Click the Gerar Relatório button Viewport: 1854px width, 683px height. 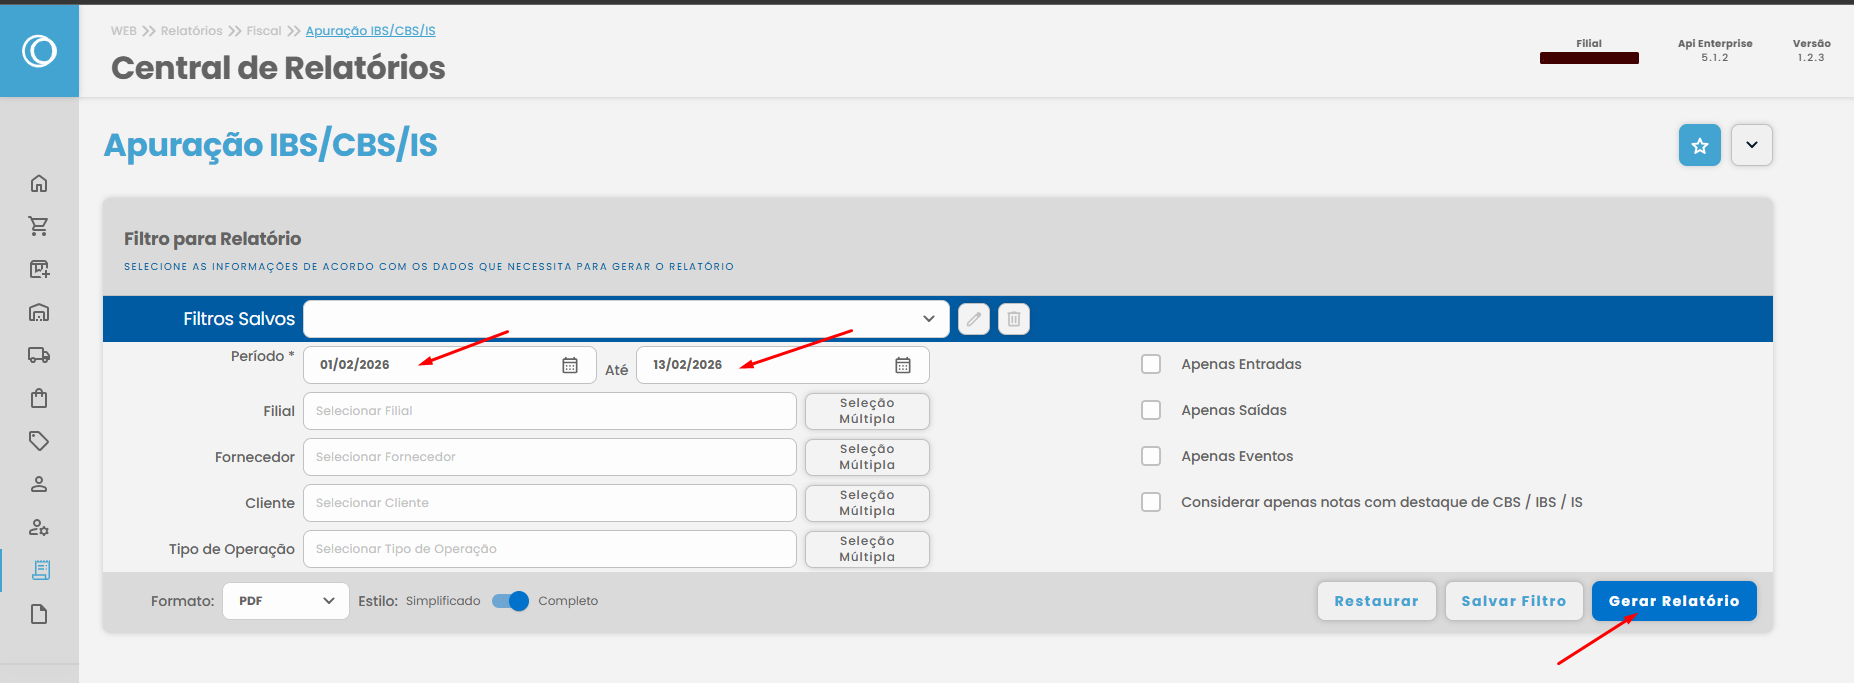(x=1673, y=601)
